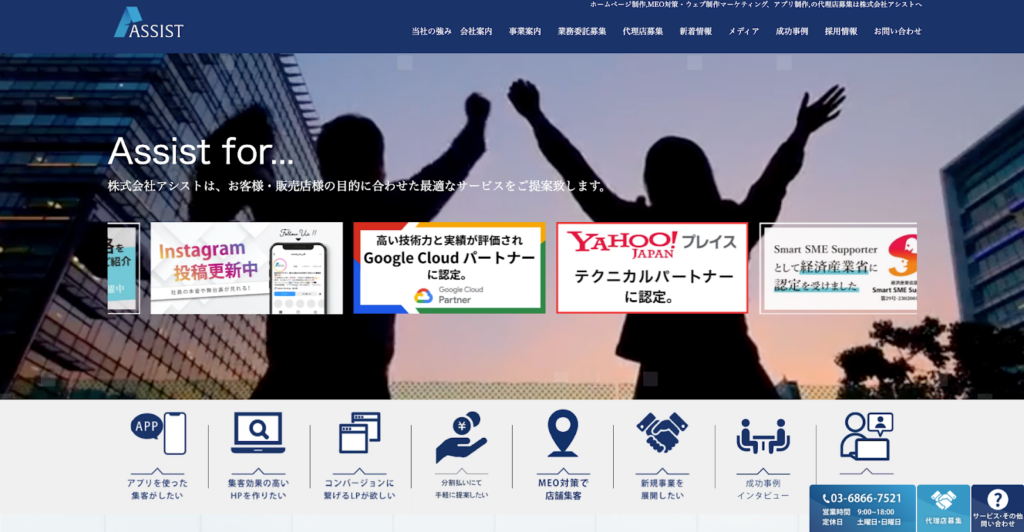This screenshot has width=1024, height=532.
Task: Open the Smart SME Supporter banner
Action: (x=839, y=268)
